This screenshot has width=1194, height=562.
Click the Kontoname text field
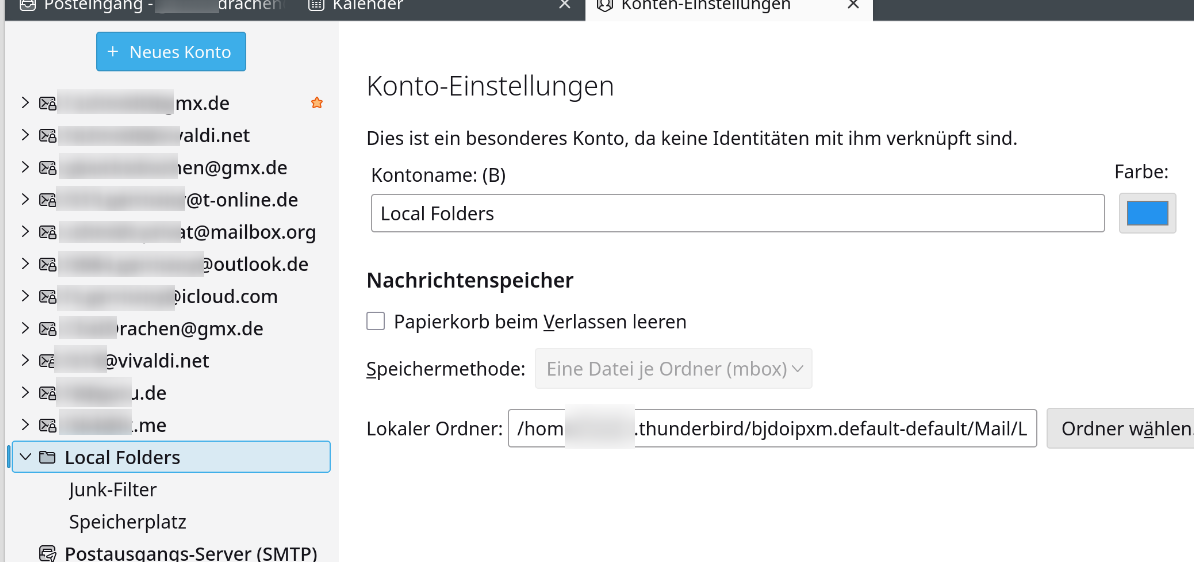coord(737,214)
